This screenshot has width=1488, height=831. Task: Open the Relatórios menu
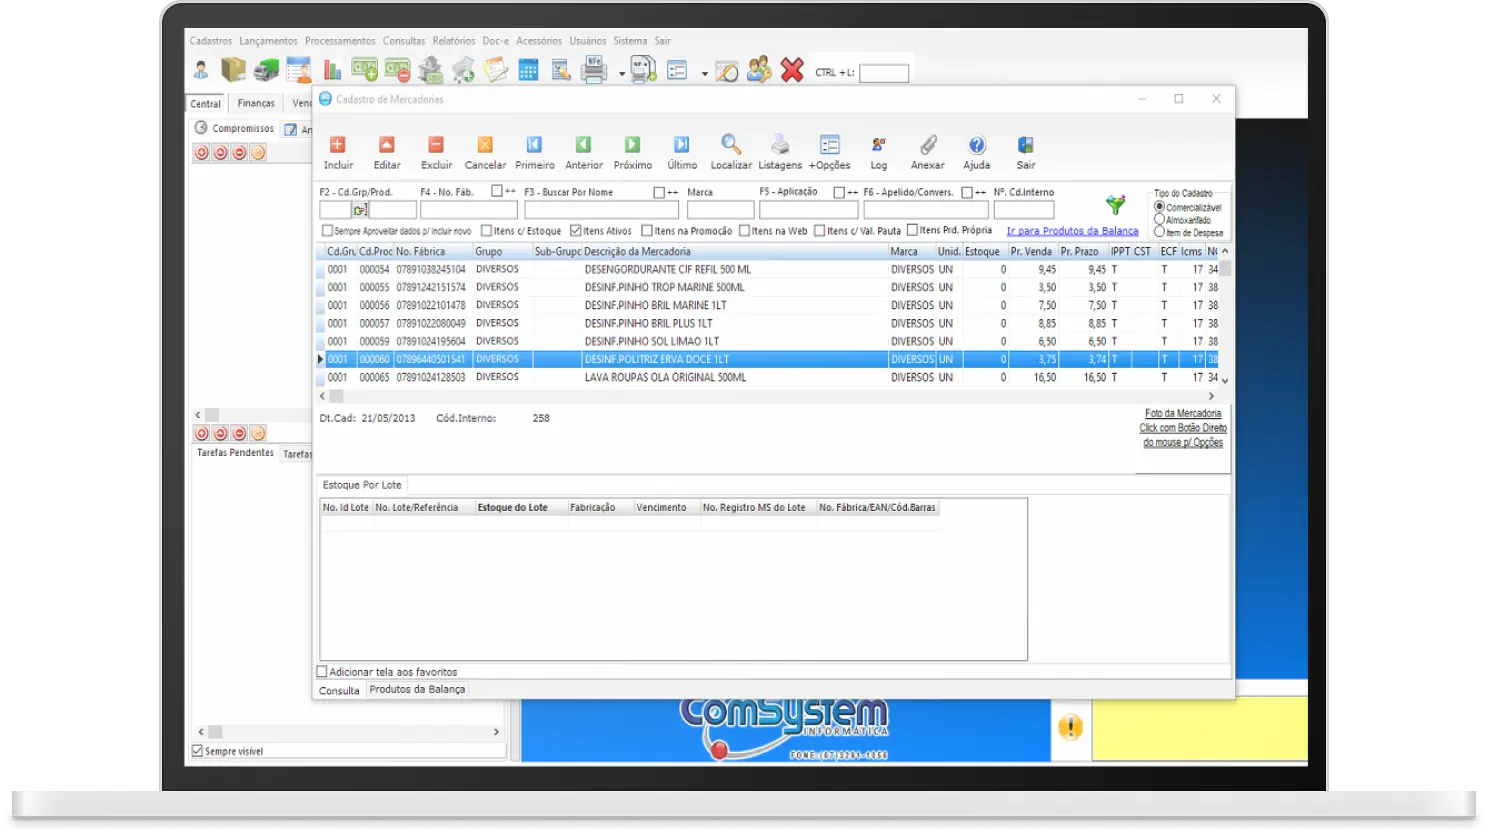pyautogui.click(x=454, y=41)
